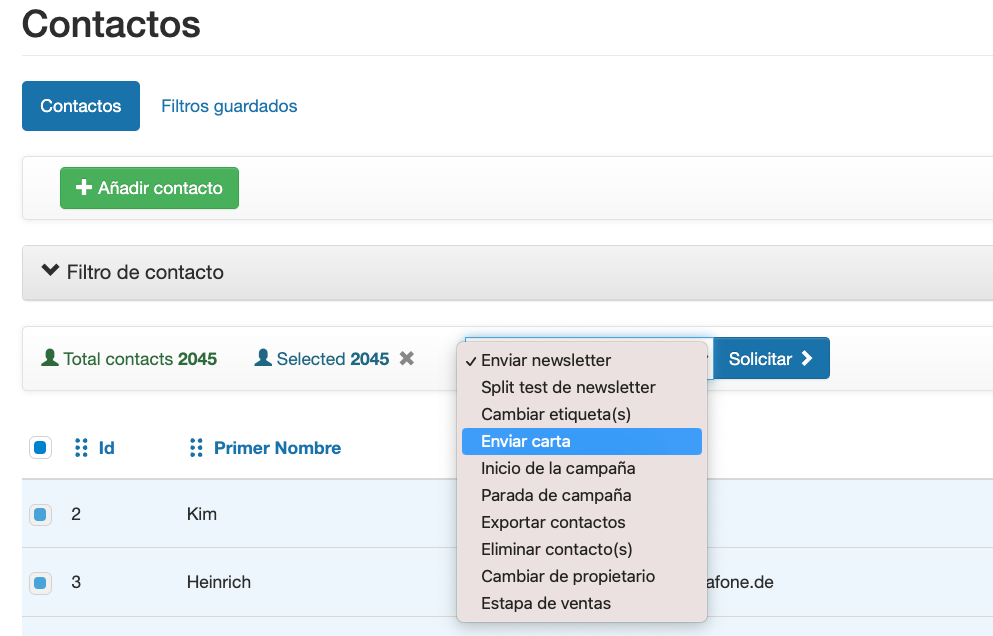Screen dimensions: 993x636
Task: Clear selection using the X icon
Action: (x=407, y=359)
